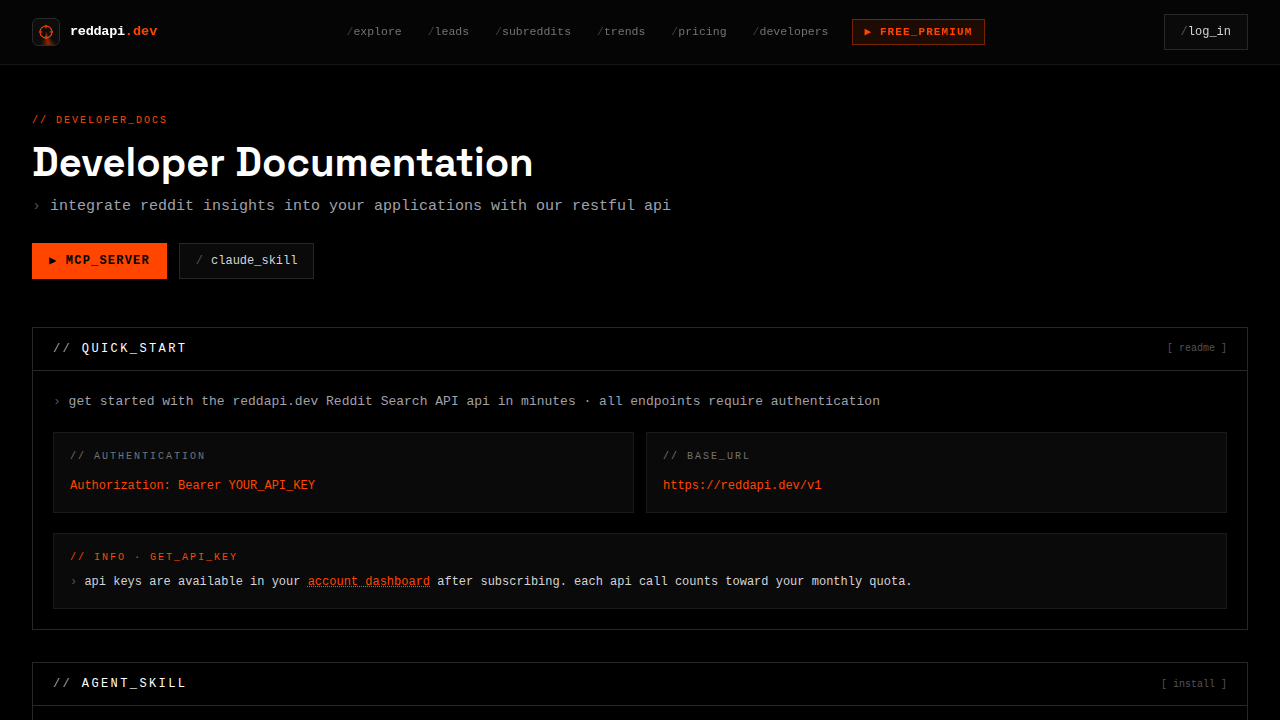Select the https://reddapi.dev/v1 base URL text

click(x=742, y=486)
